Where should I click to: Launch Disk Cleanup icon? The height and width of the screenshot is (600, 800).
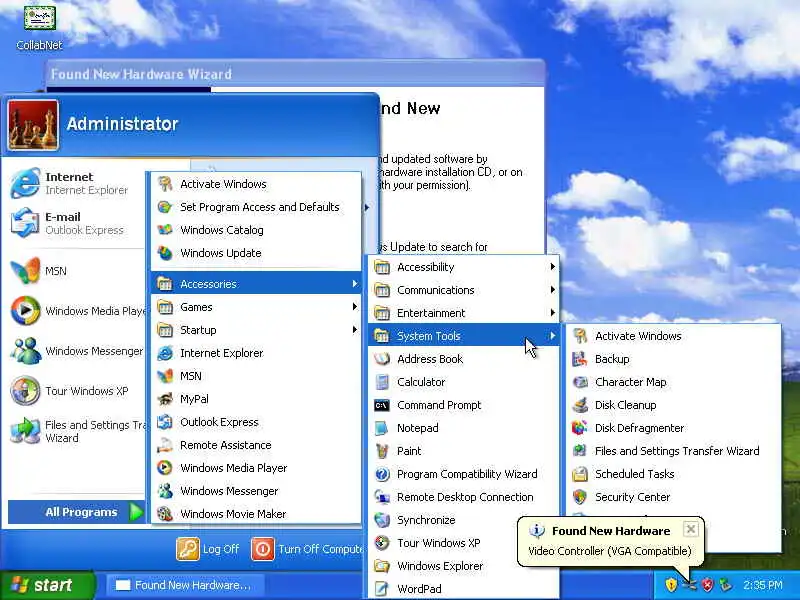click(580, 405)
